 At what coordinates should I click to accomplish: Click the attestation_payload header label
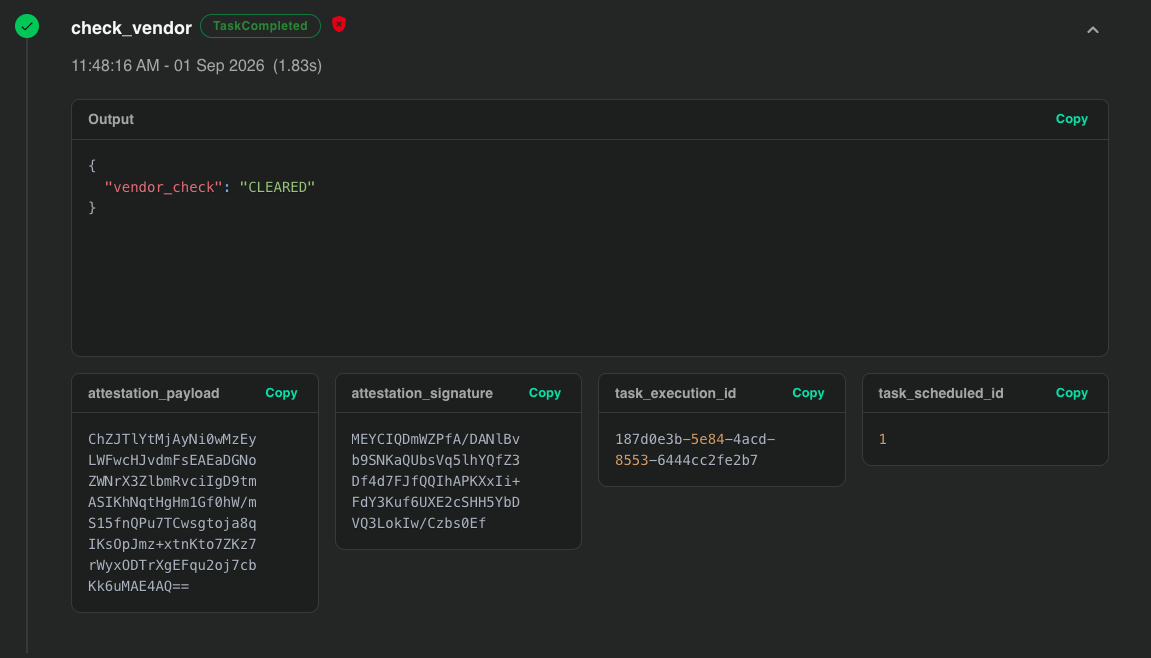coord(153,394)
